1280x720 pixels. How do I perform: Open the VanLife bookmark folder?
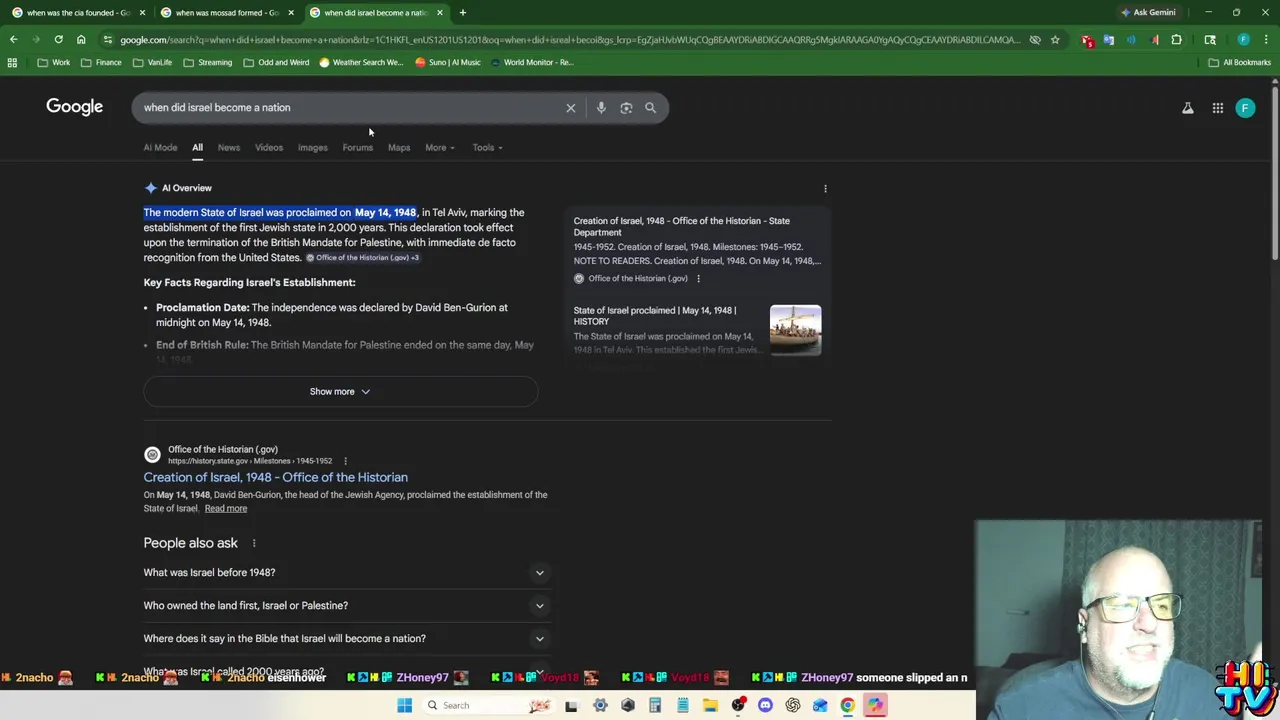(x=152, y=62)
